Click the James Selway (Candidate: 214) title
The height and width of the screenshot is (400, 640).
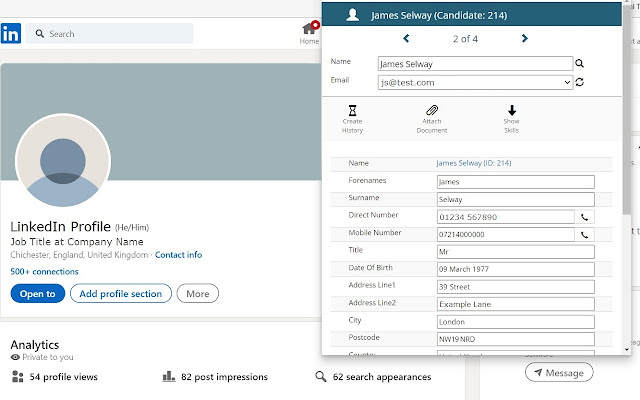click(x=439, y=16)
